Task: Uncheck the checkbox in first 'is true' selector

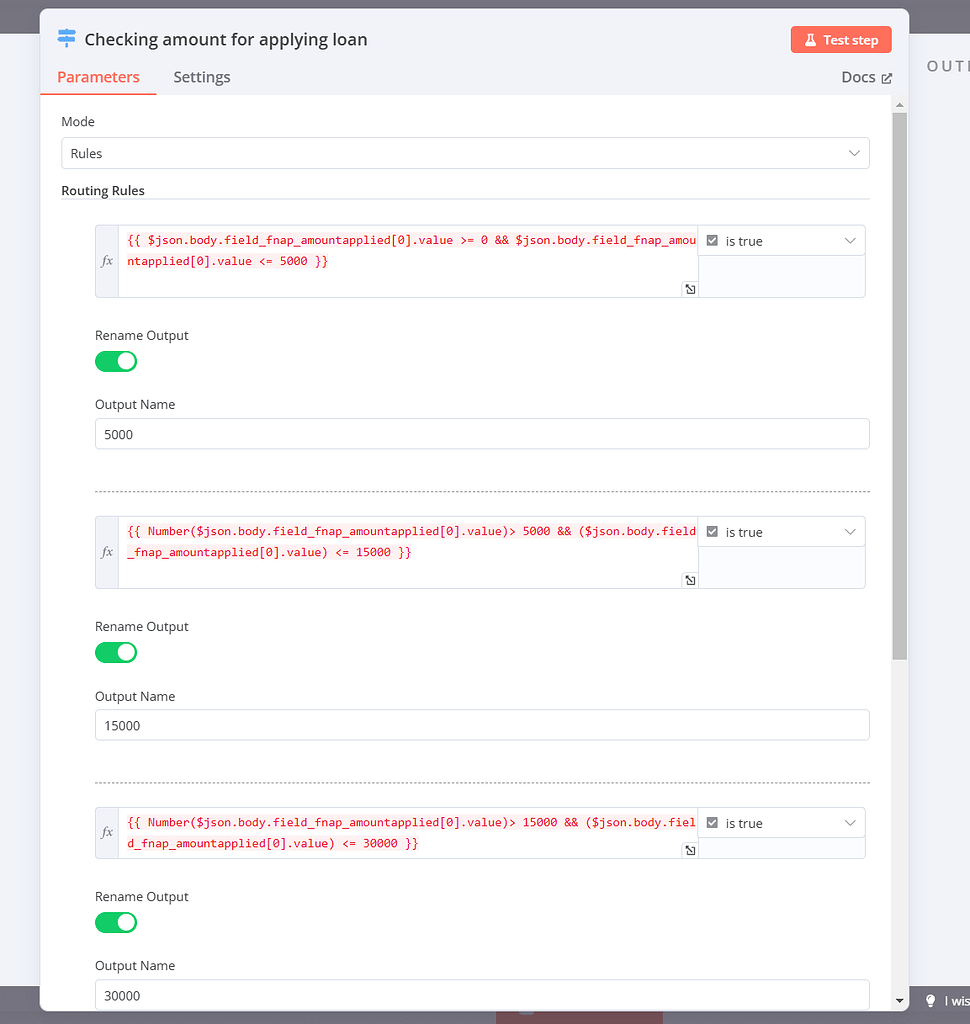Action: point(713,240)
